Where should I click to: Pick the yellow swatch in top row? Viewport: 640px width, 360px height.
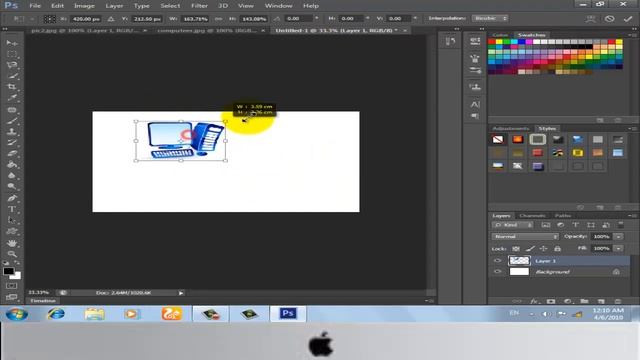pyautogui.click(x=499, y=42)
